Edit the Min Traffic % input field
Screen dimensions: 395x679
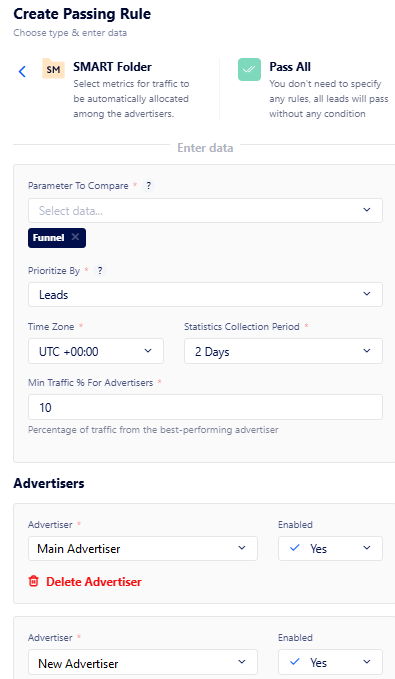(x=205, y=407)
